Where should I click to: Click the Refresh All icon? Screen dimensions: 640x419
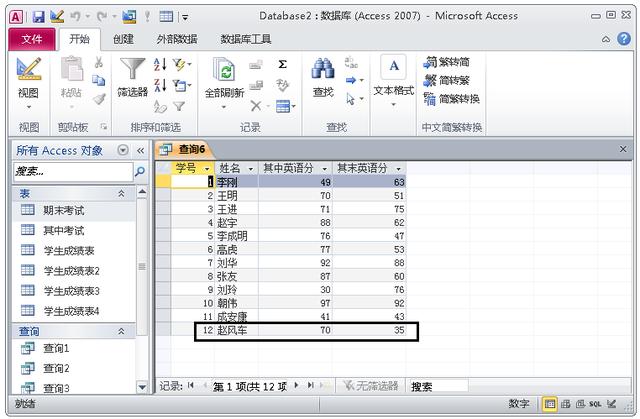click(224, 69)
